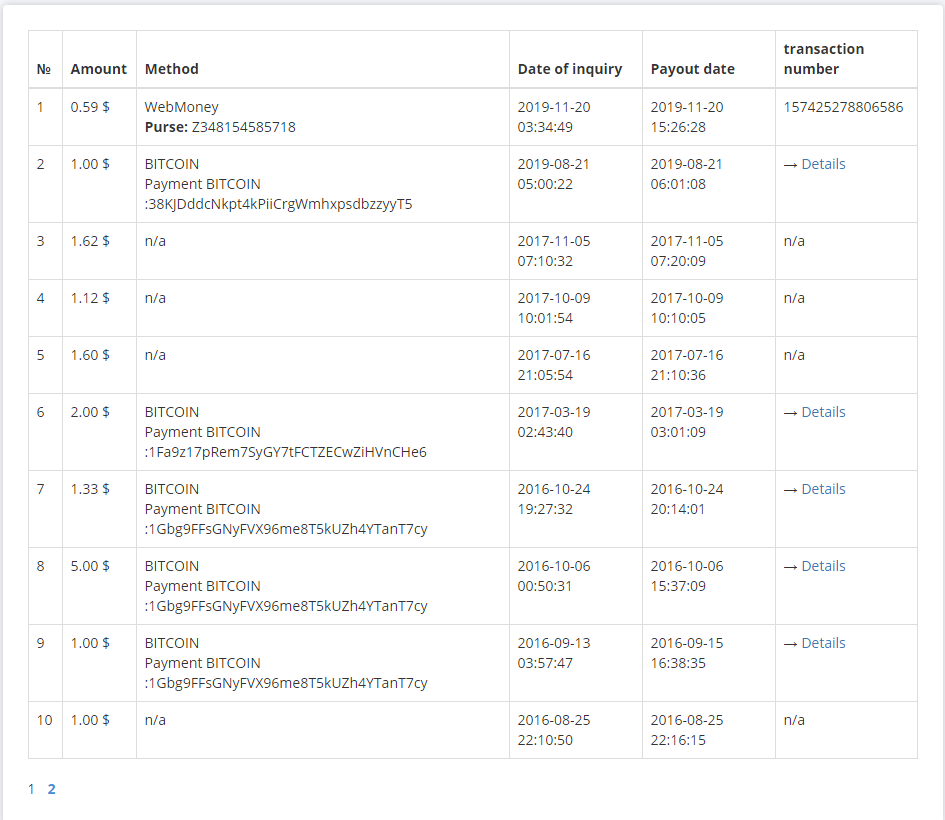Click the Date of inquiry column header
This screenshot has height=820, width=945.
(x=569, y=69)
